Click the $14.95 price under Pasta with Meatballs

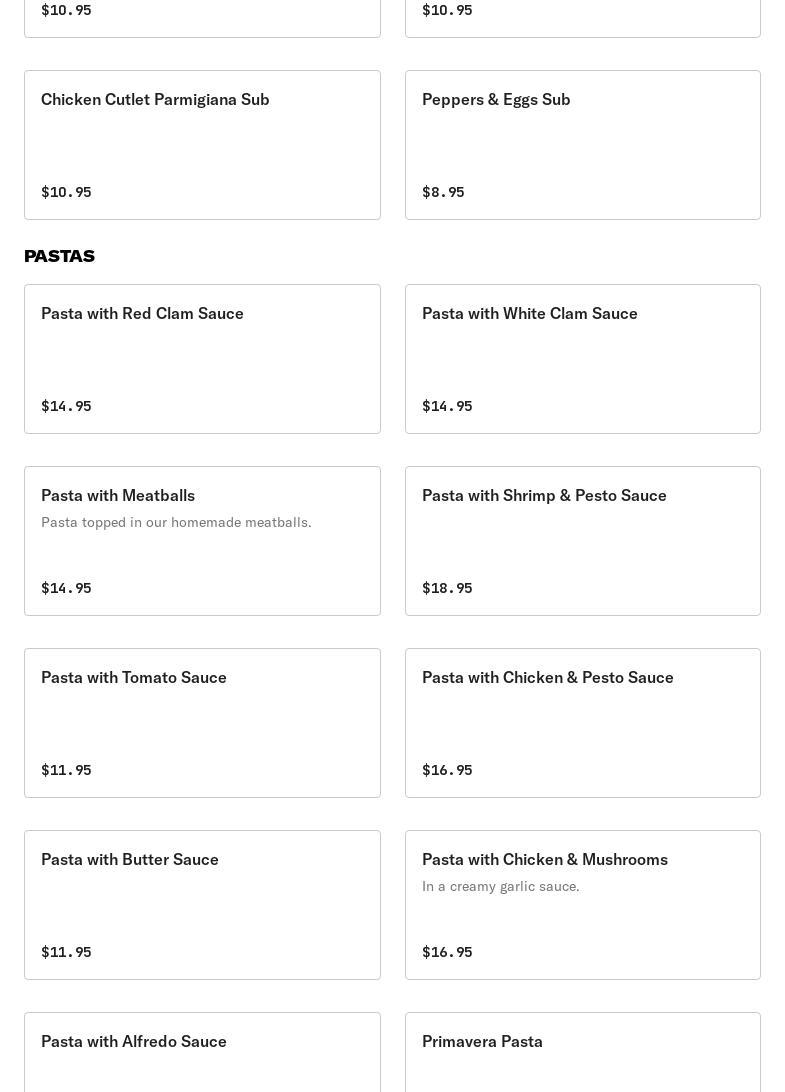(x=66, y=588)
